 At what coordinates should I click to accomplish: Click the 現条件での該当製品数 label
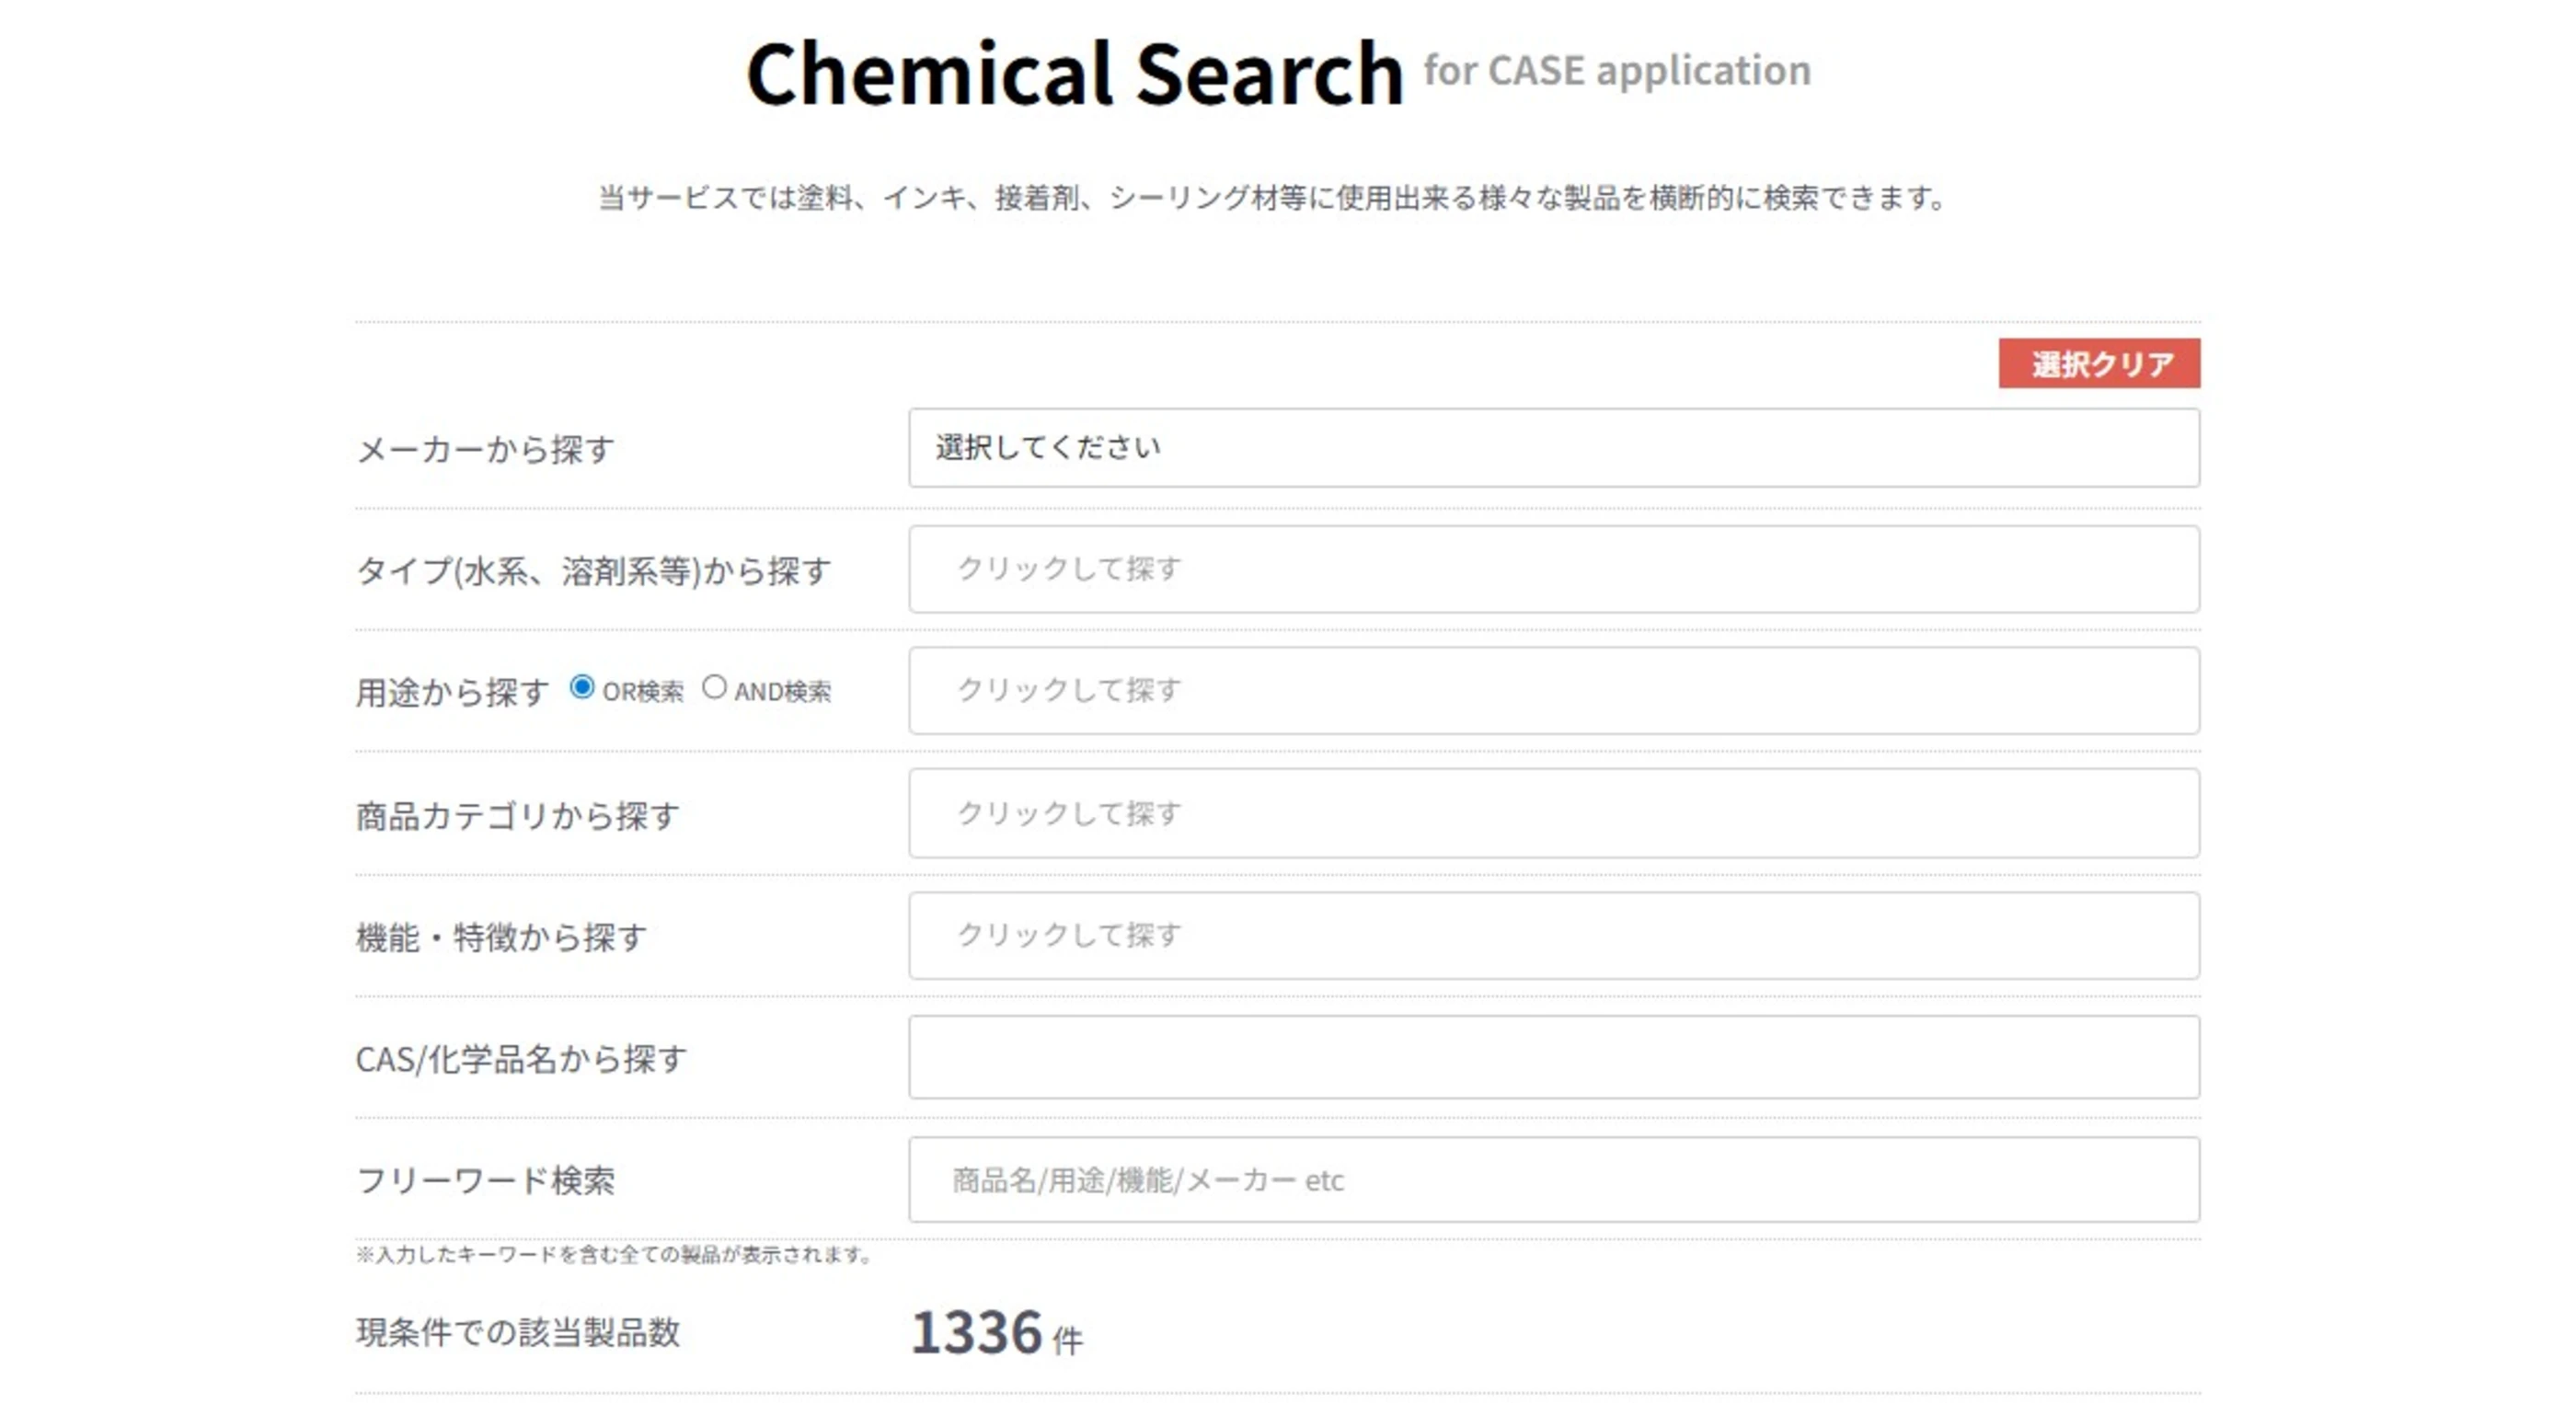point(518,1333)
